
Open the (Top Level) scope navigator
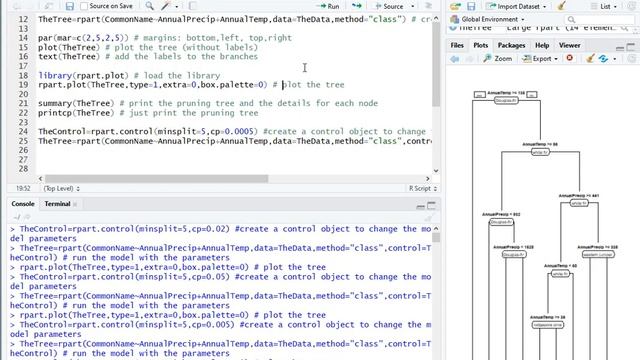(x=62, y=189)
